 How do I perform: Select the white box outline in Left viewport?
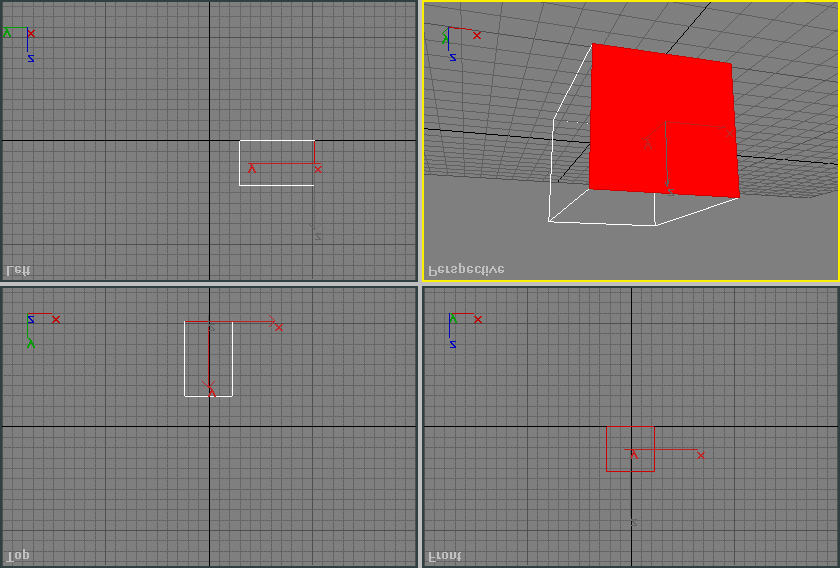[x=276, y=163]
